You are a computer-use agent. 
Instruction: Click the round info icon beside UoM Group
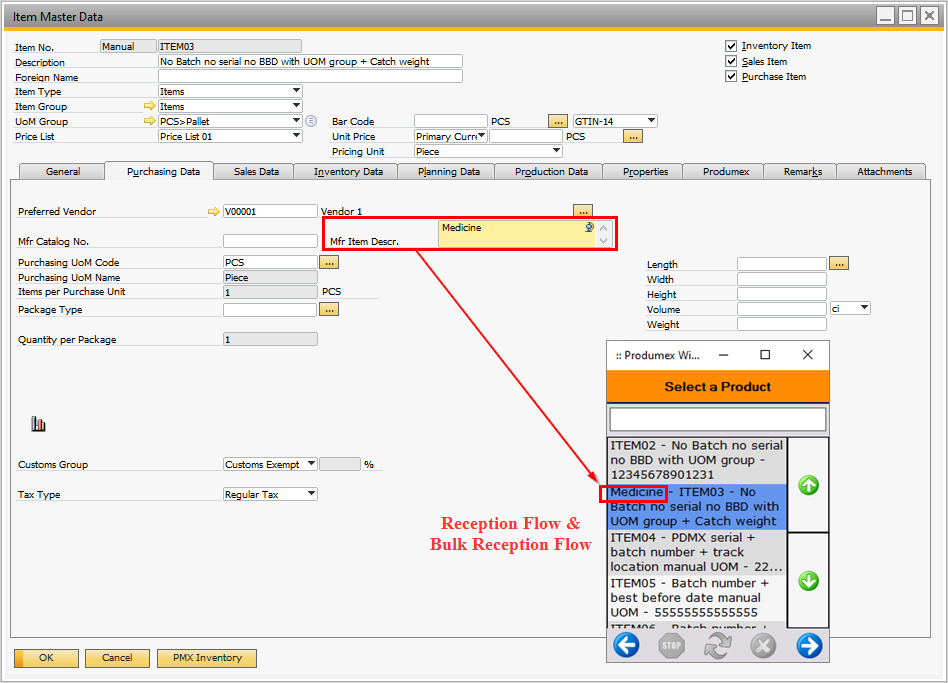311,121
